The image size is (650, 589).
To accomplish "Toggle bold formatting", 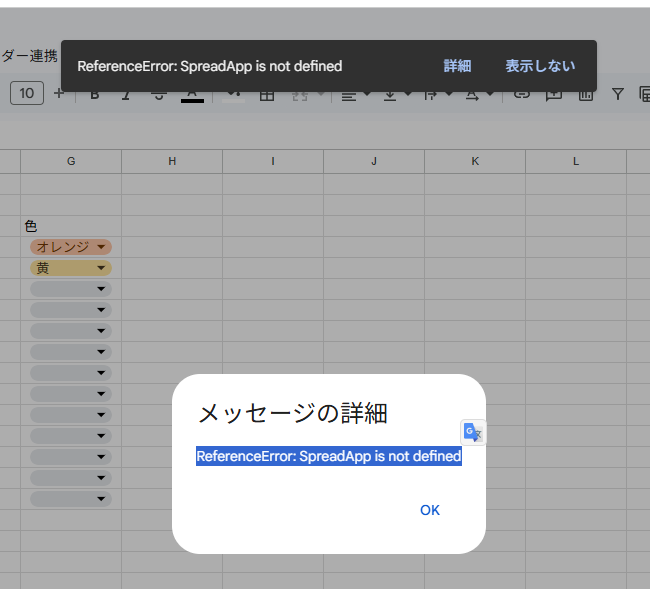I will [95, 95].
